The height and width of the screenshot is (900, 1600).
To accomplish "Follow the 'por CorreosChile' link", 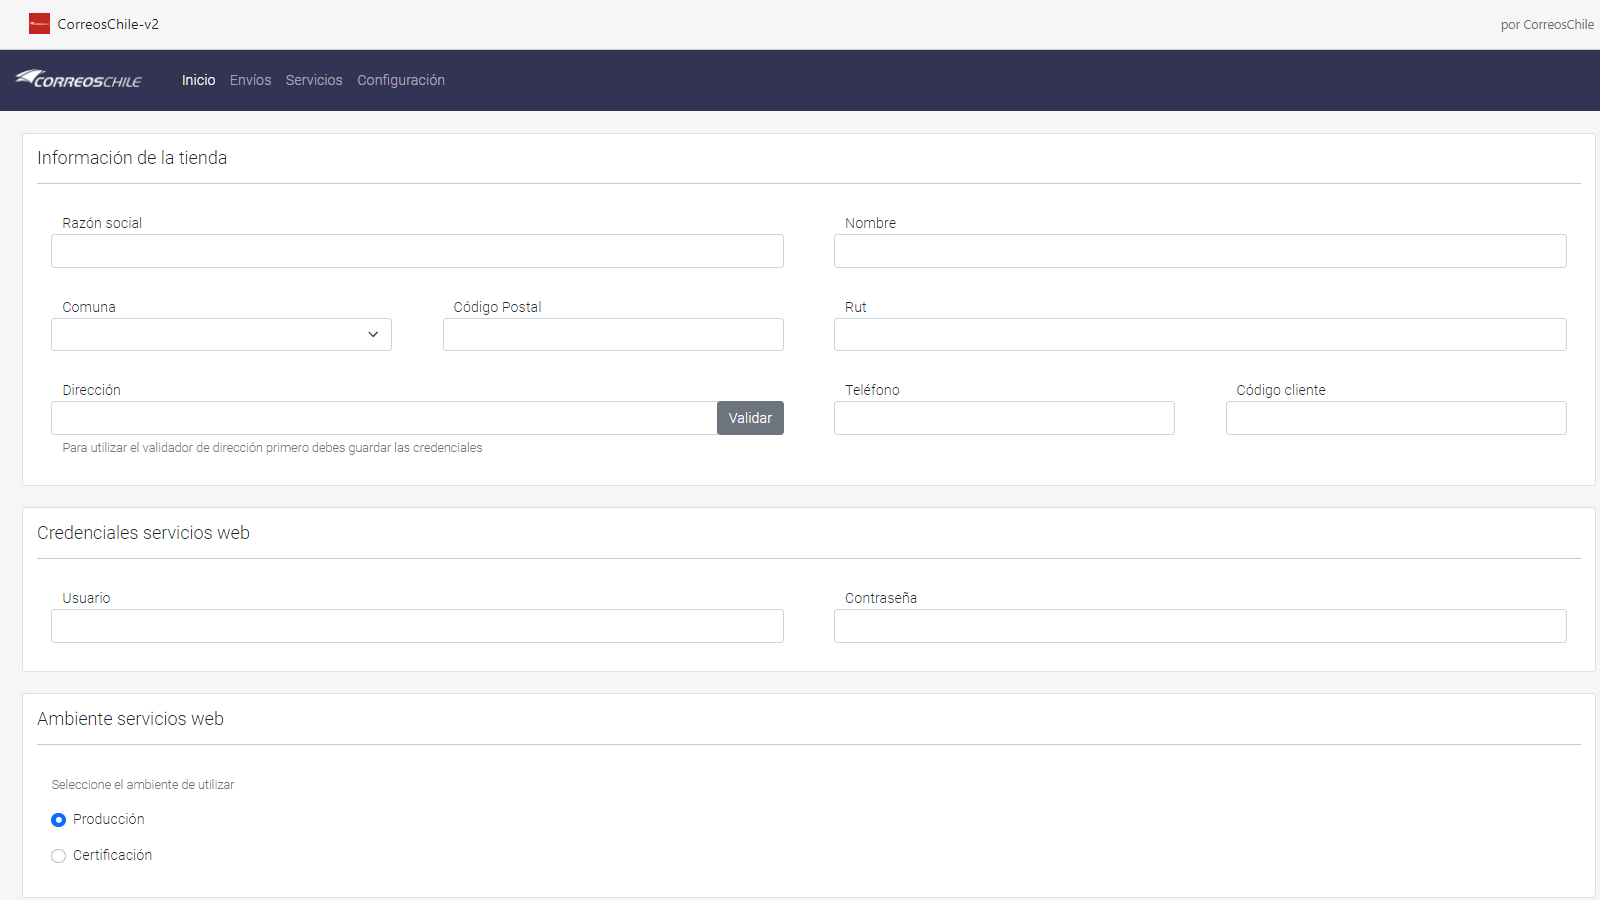I will click(x=1547, y=25).
